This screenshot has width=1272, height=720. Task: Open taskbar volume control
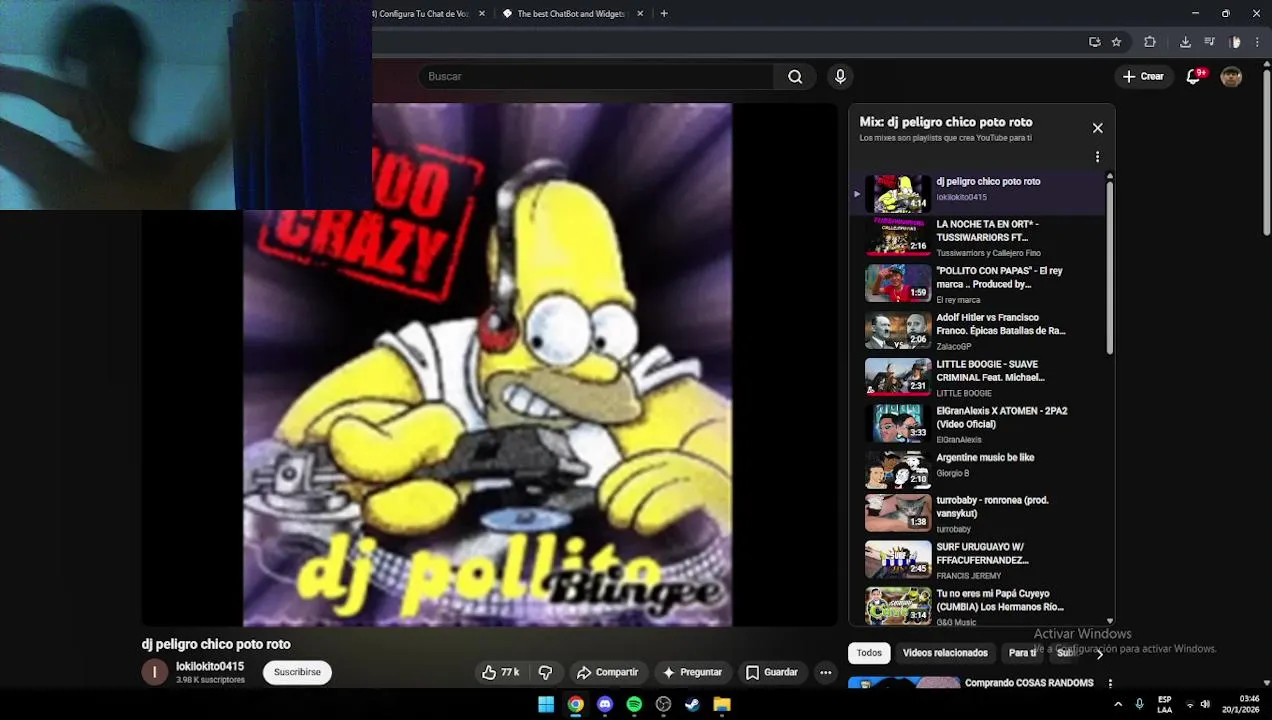pos(1205,704)
